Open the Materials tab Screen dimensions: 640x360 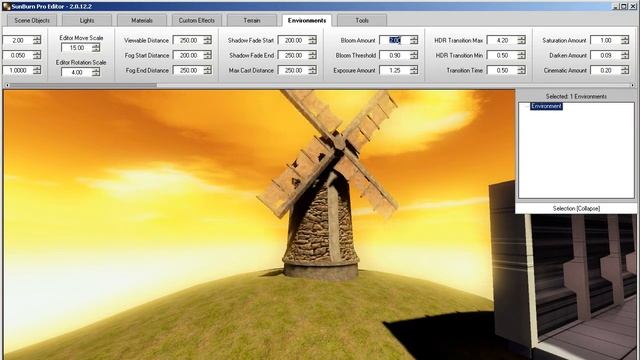pos(142,20)
